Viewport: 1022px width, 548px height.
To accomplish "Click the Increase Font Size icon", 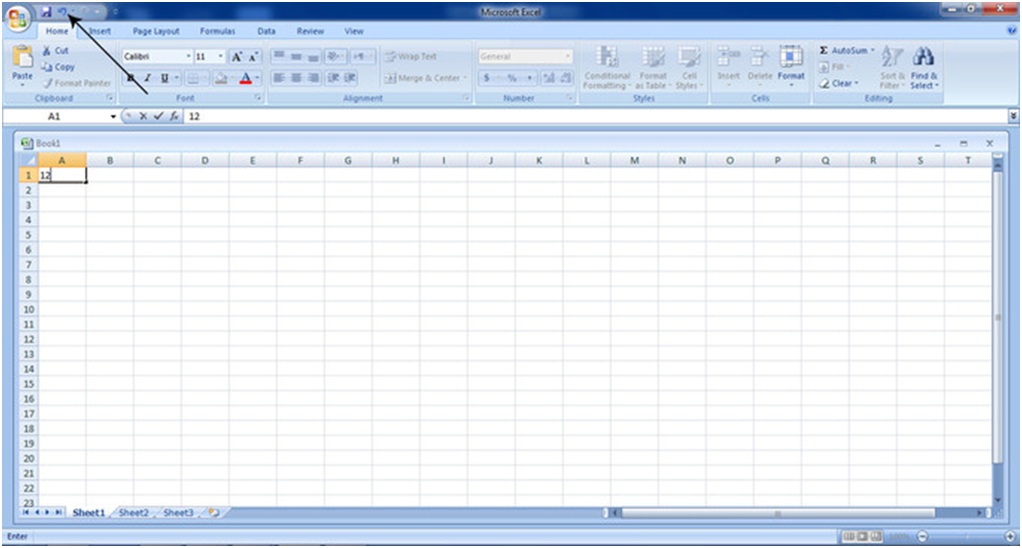I will [x=238, y=57].
